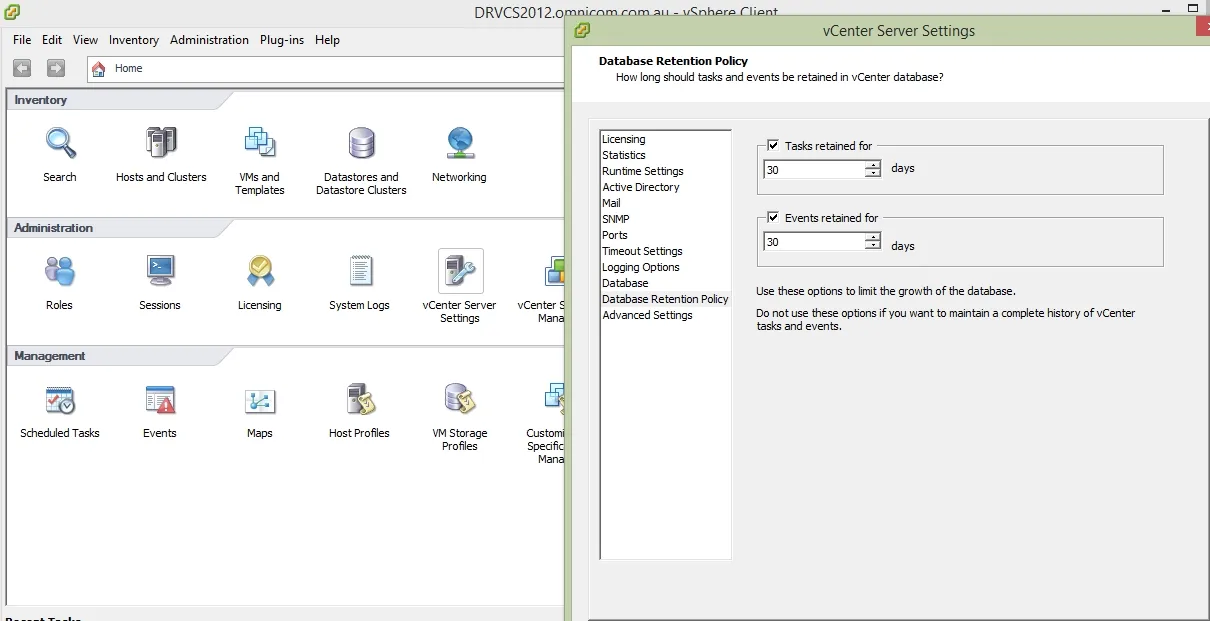Image resolution: width=1210 pixels, height=621 pixels.
Task: Click the Administration section header
Action: coord(54,228)
